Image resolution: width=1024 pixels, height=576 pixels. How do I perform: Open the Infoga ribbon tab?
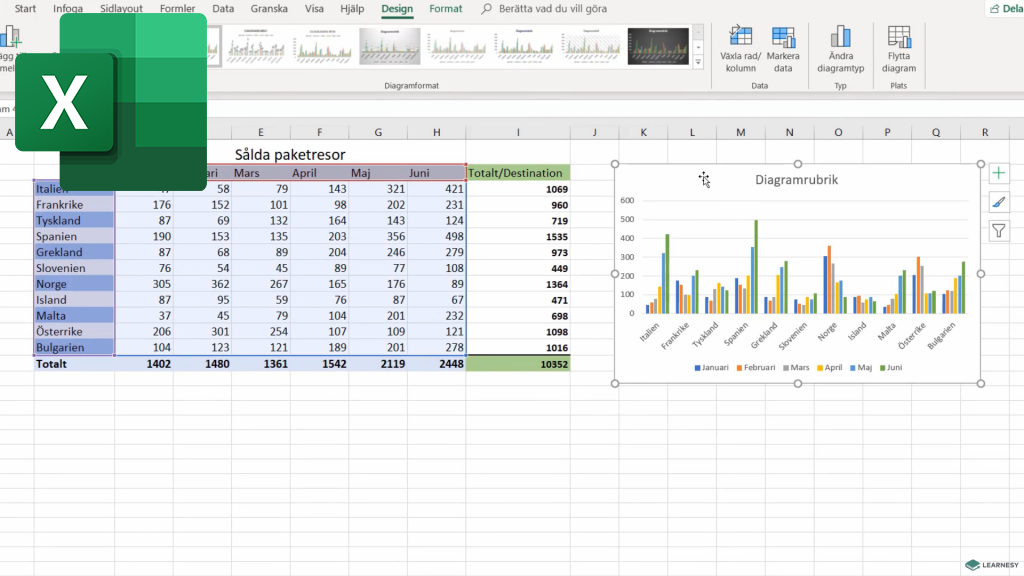68,8
